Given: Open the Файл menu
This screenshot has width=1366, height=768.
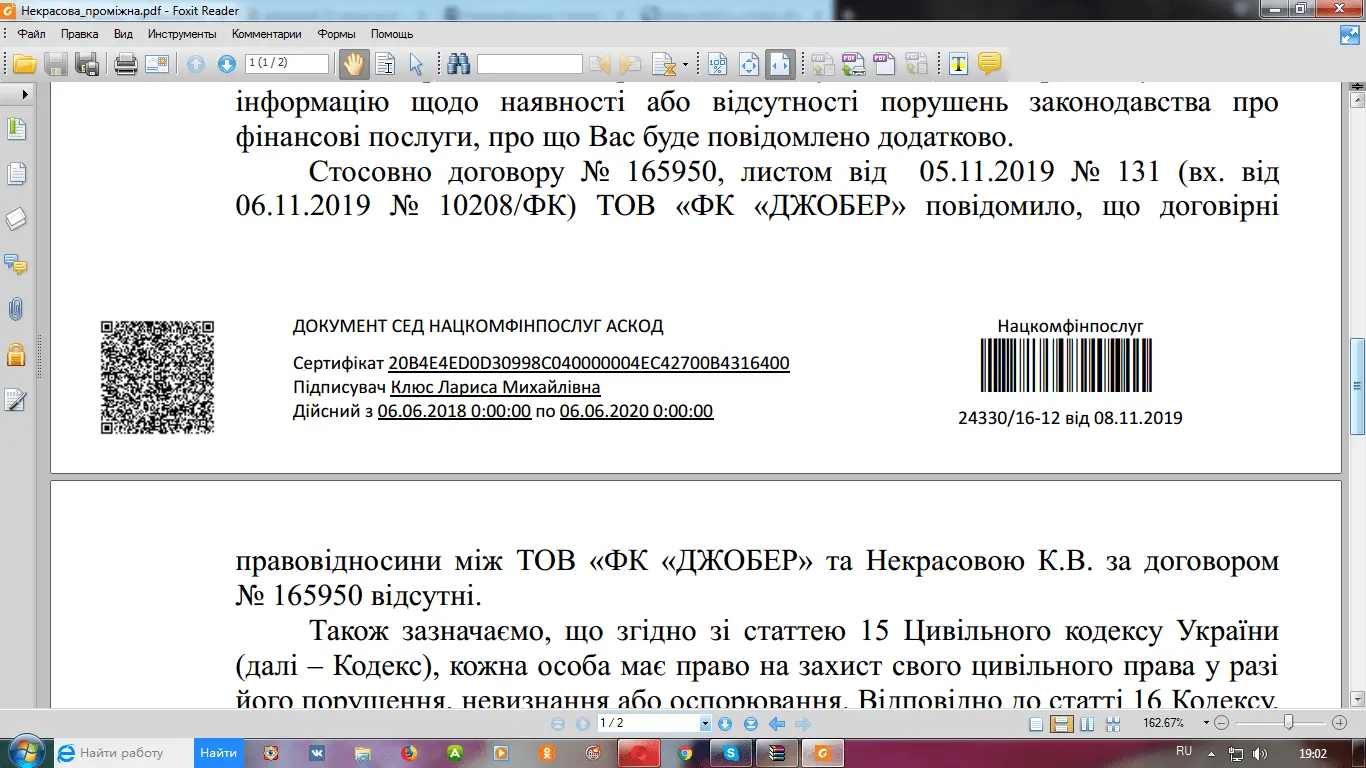Looking at the screenshot, I should [x=31, y=34].
